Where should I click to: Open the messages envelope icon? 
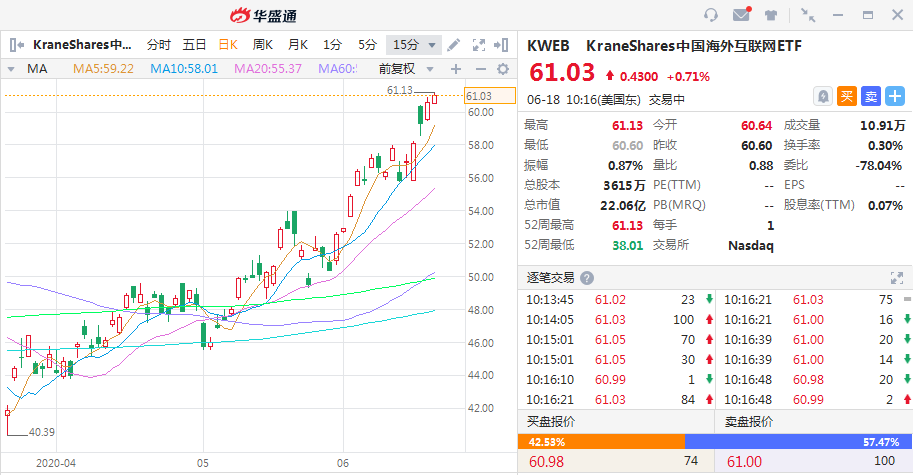pos(742,14)
